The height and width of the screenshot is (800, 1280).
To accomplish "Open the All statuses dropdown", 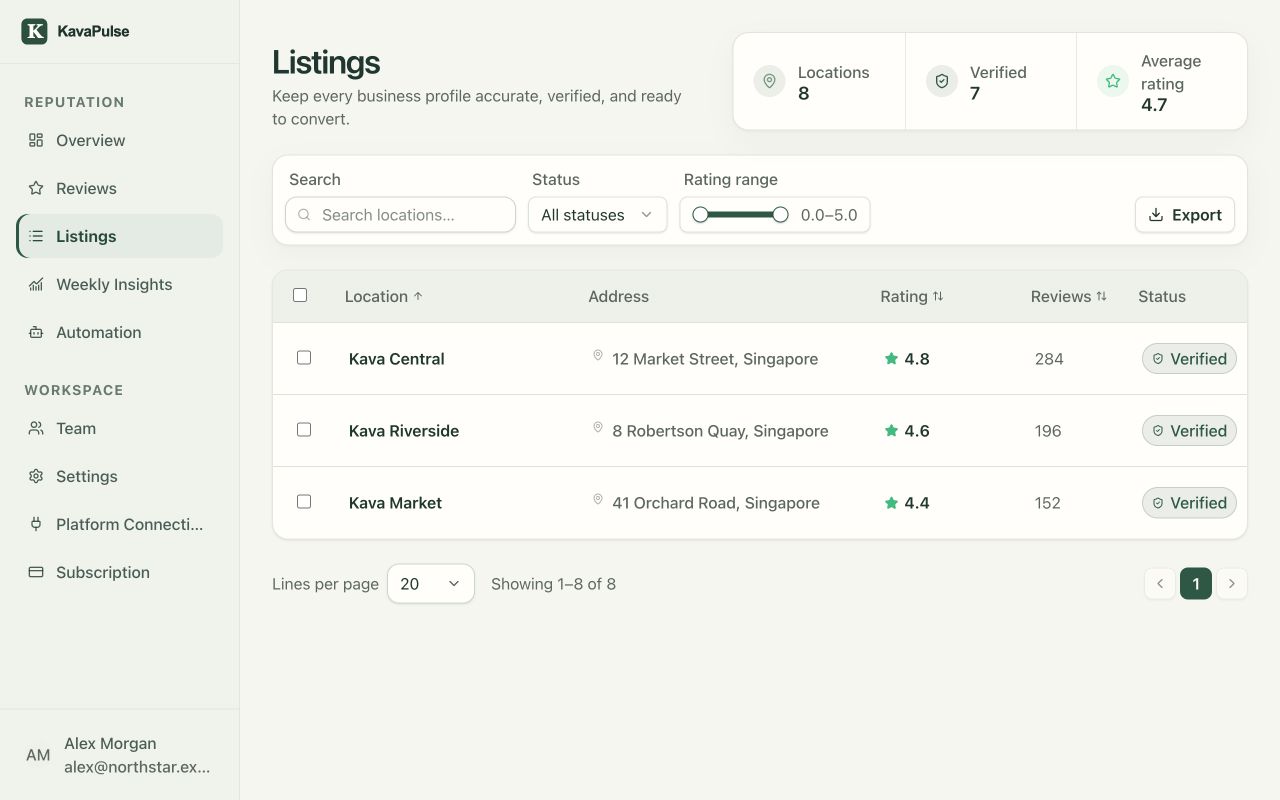I will click(x=597, y=215).
